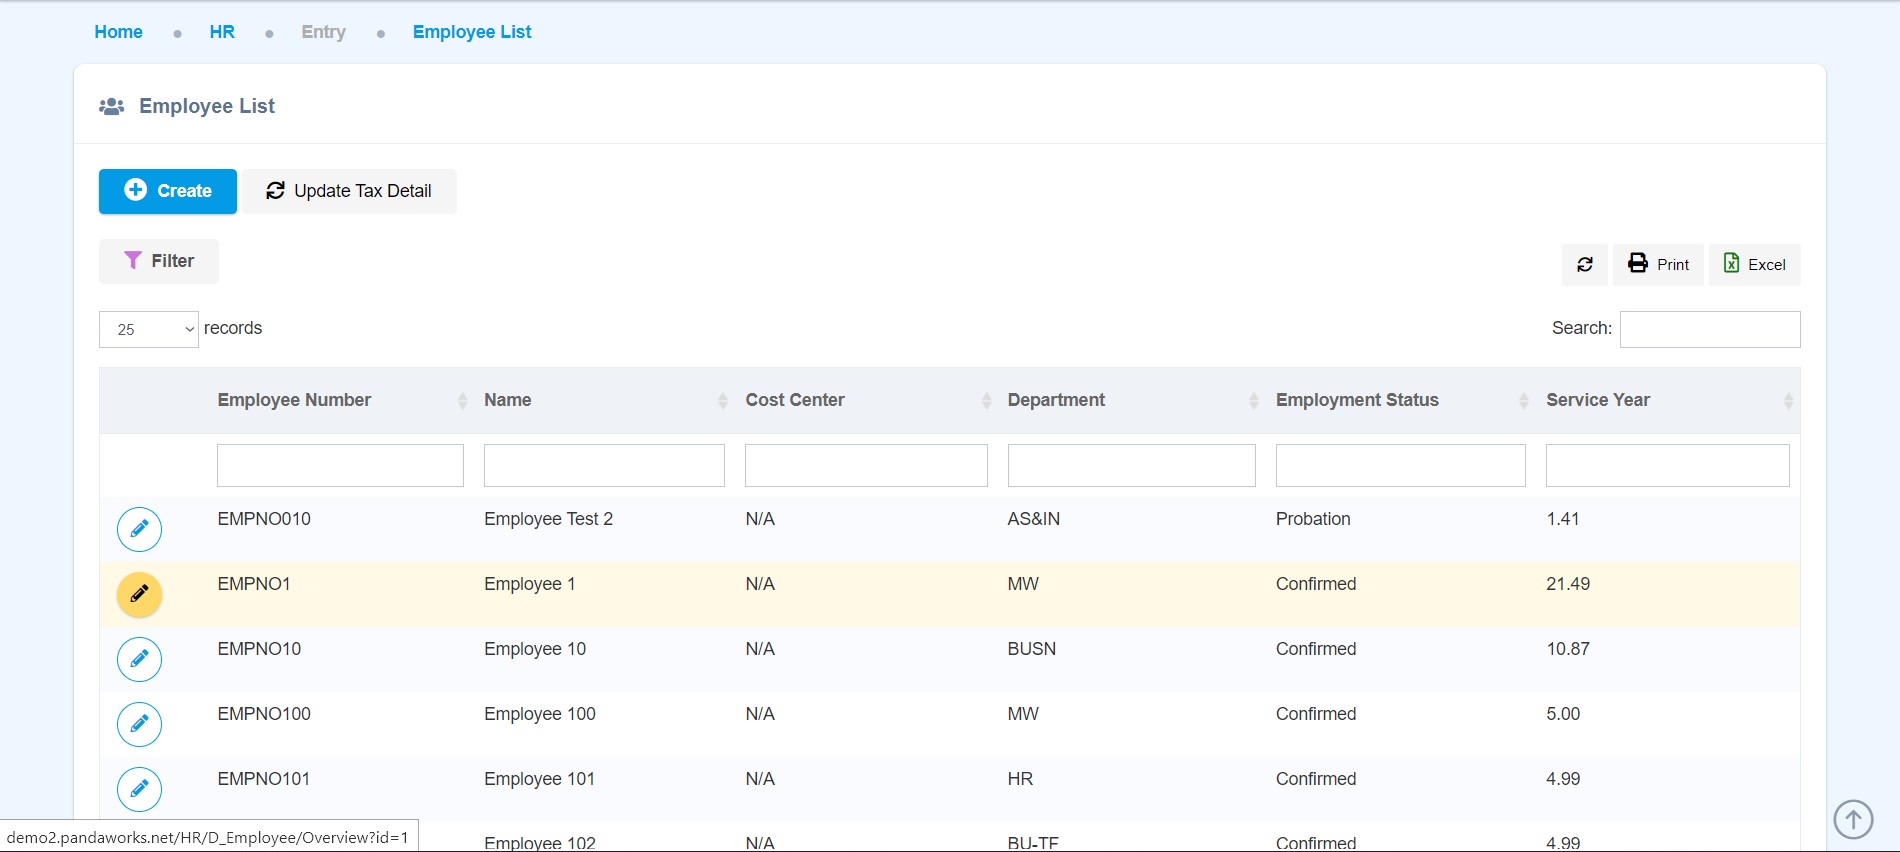Click edit pencil for EMPNO100

(x=139, y=724)
